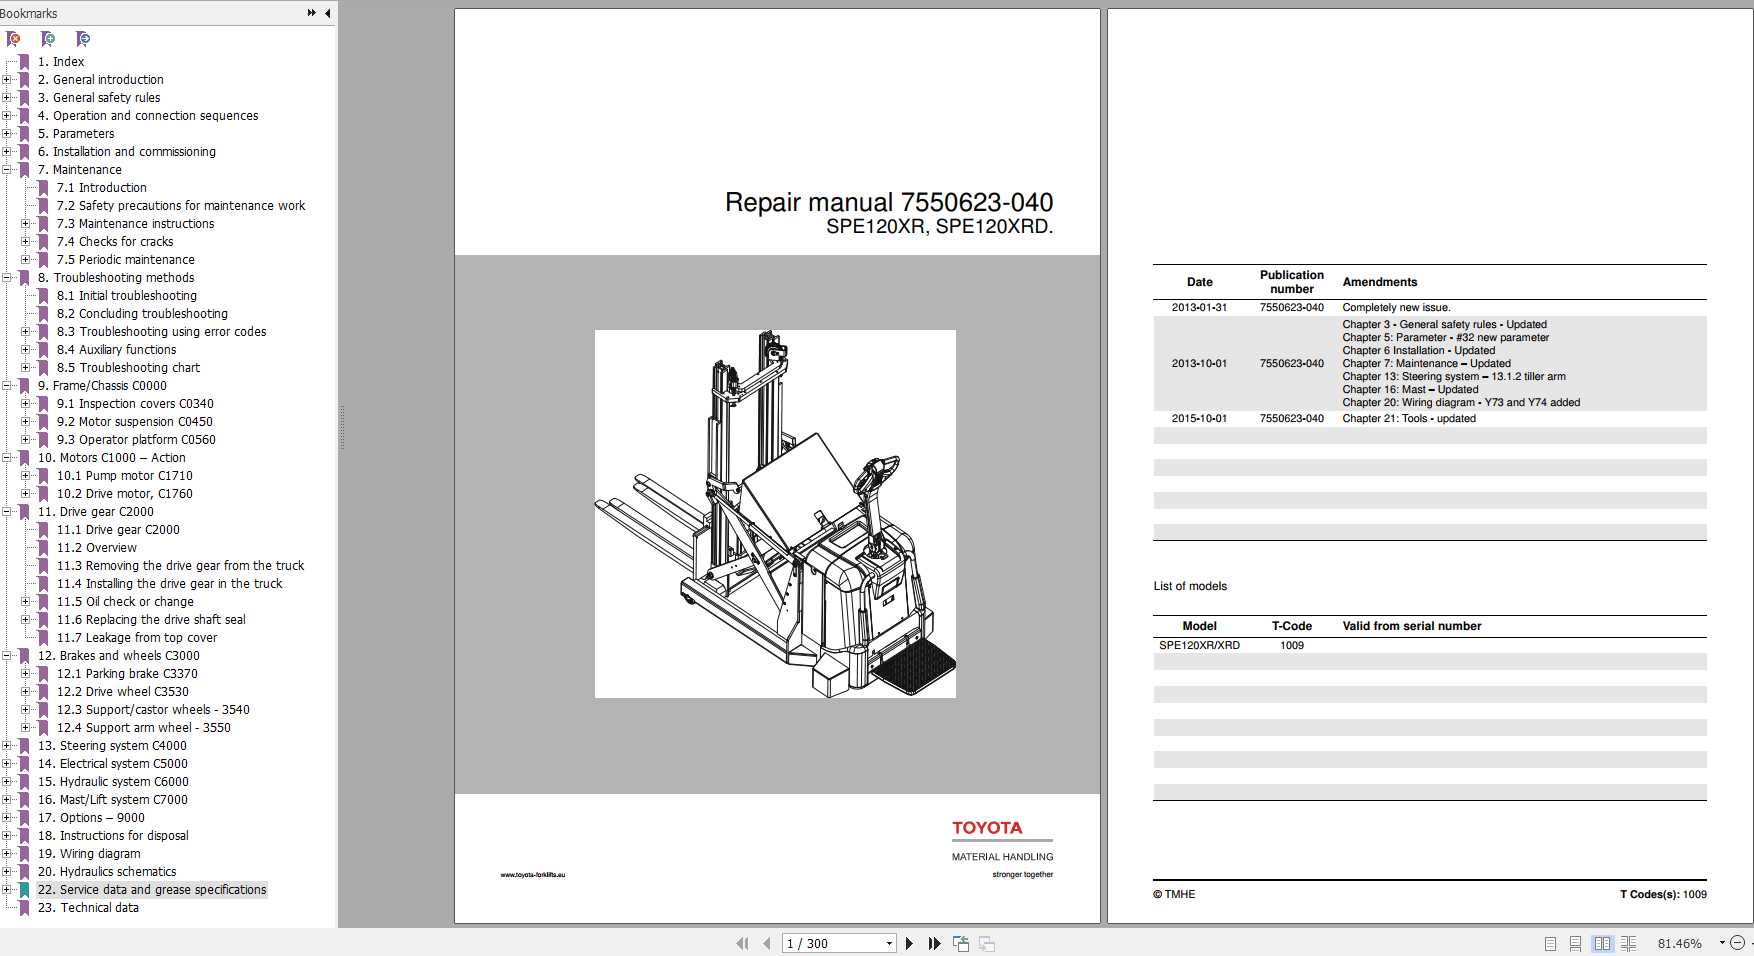The width and height of the screenshot is (1754, 956).
Task: Go to the last page icon
Action: tap(934, 943)
